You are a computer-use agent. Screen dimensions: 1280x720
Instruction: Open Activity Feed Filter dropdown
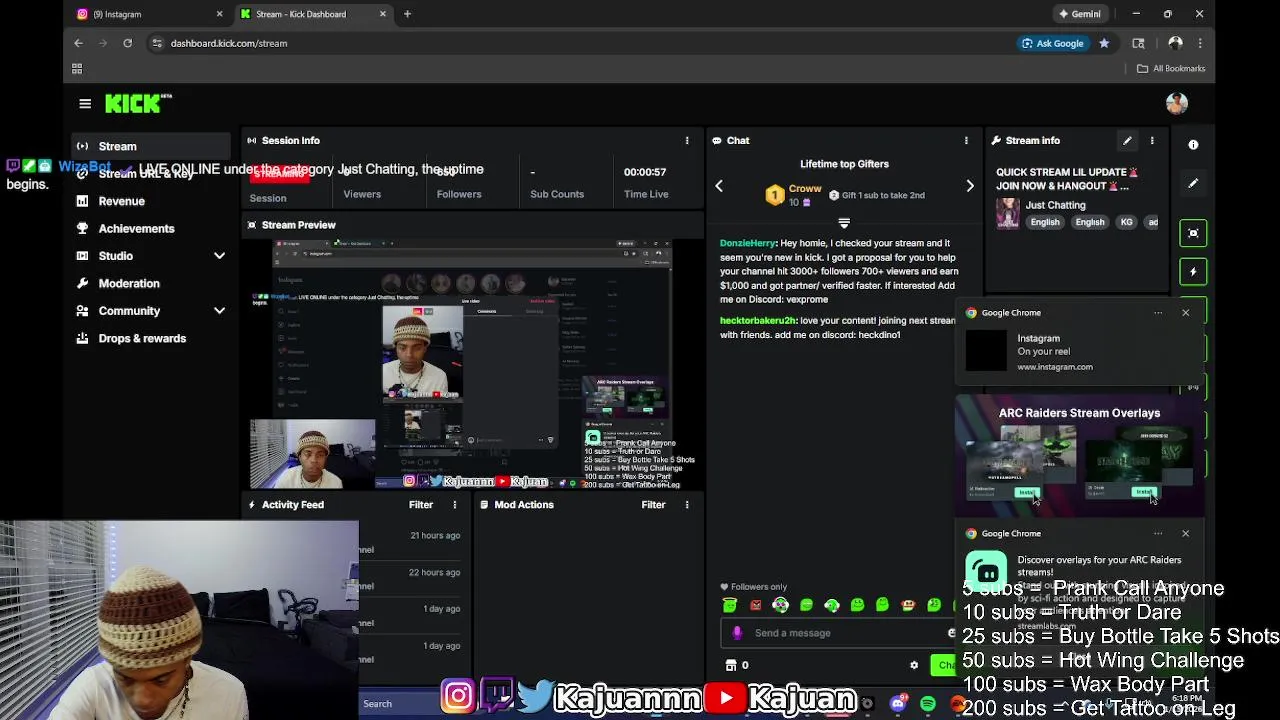[421, 505]
